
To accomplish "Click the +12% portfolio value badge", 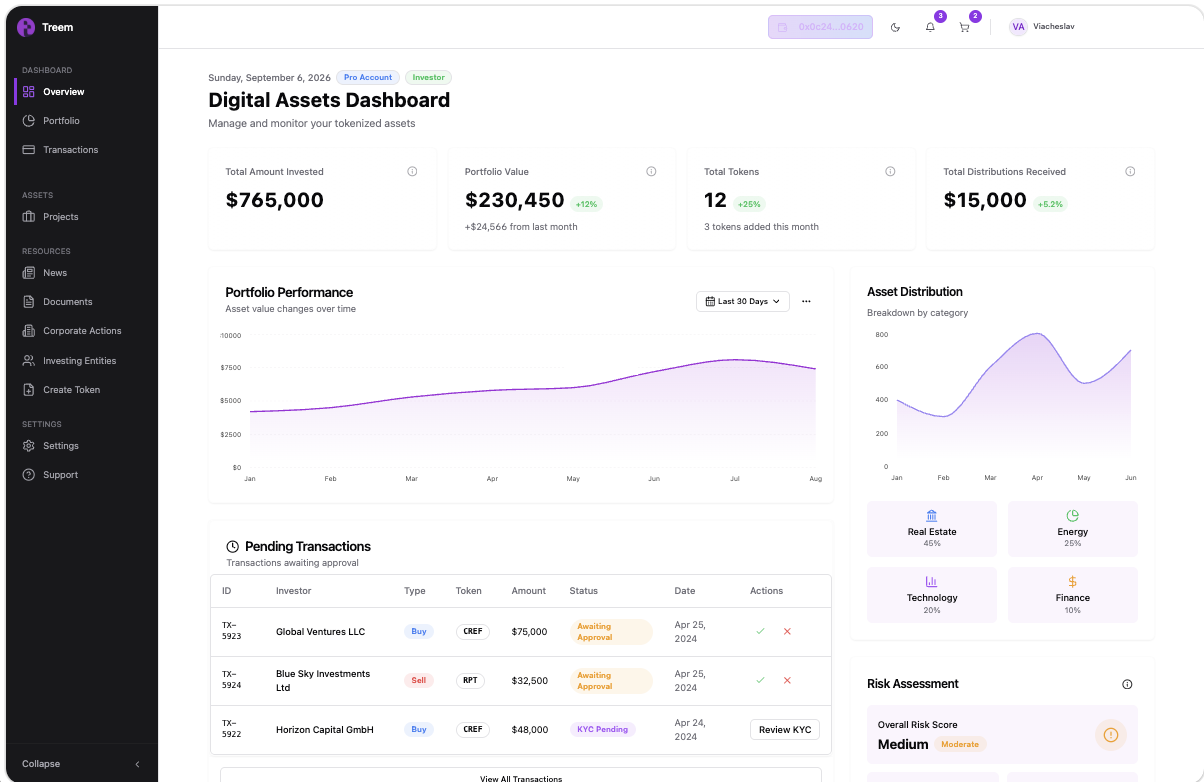I will click(x=586, y=204).
